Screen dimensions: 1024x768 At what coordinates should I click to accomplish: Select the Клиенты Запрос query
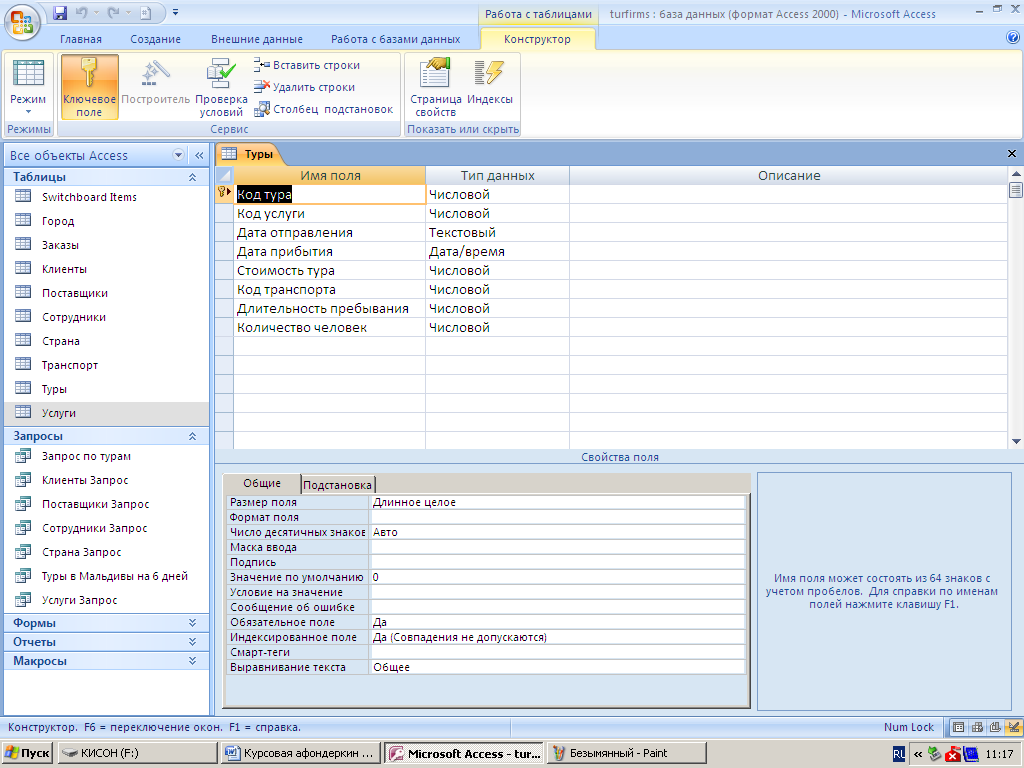click(106, 481)
